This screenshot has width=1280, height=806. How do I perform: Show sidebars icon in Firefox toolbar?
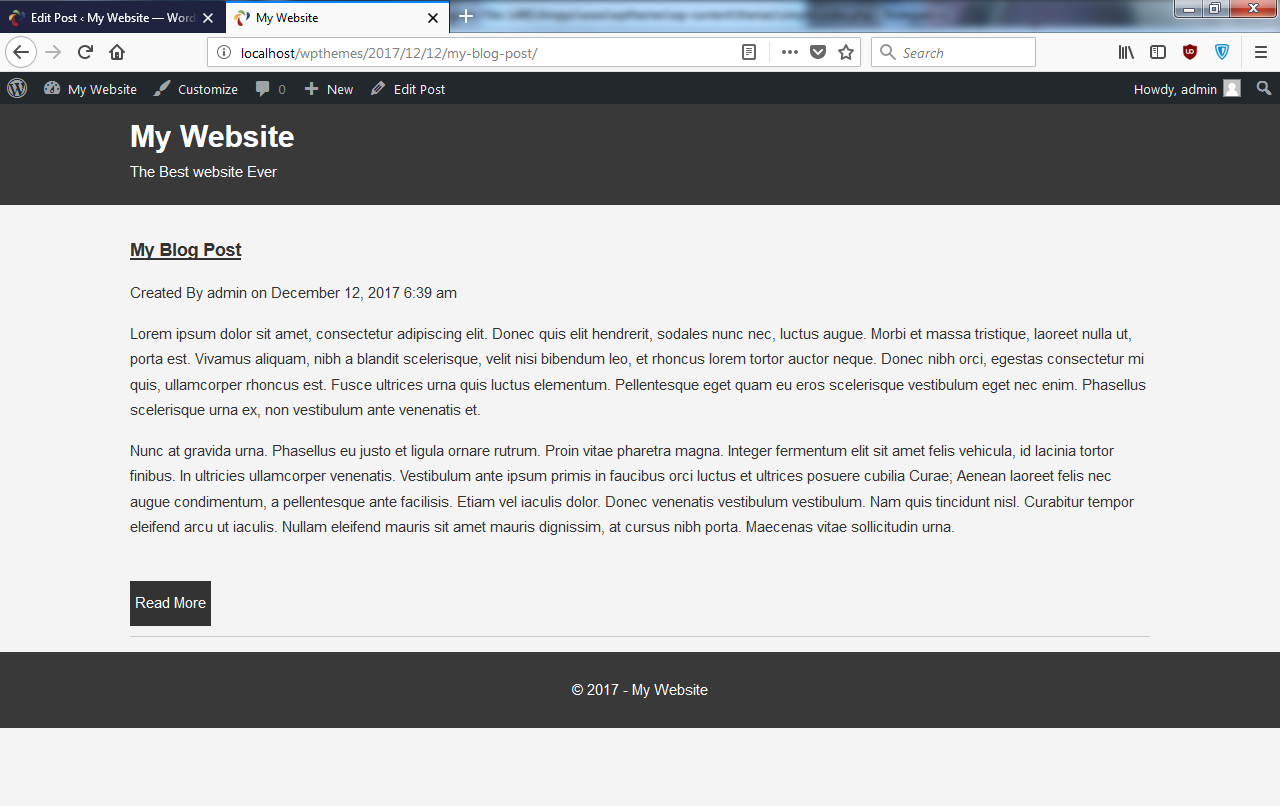pyautogui.click(x=1158, y=52)
